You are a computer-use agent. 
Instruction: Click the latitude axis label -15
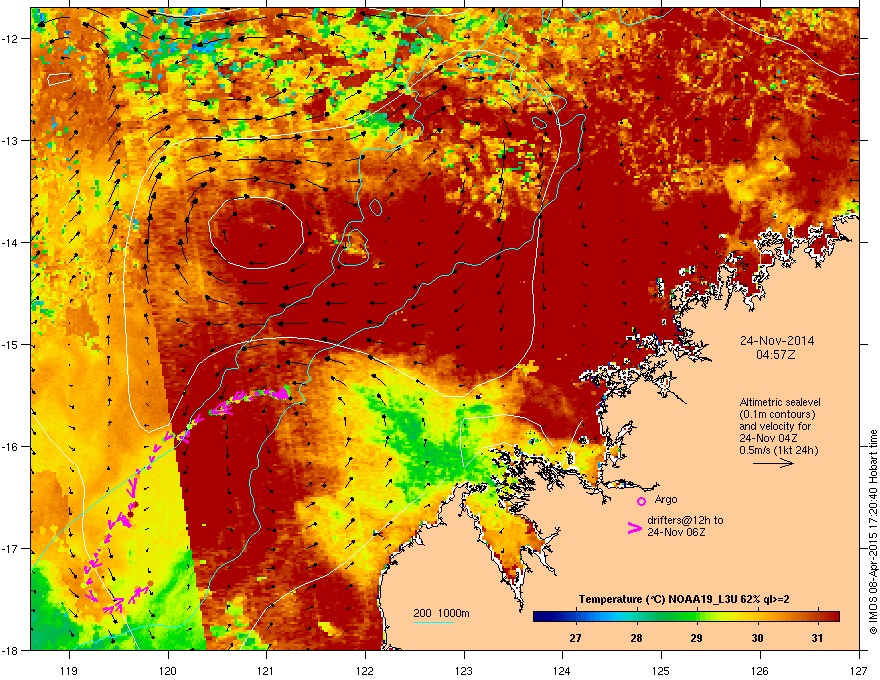[10, 344]
